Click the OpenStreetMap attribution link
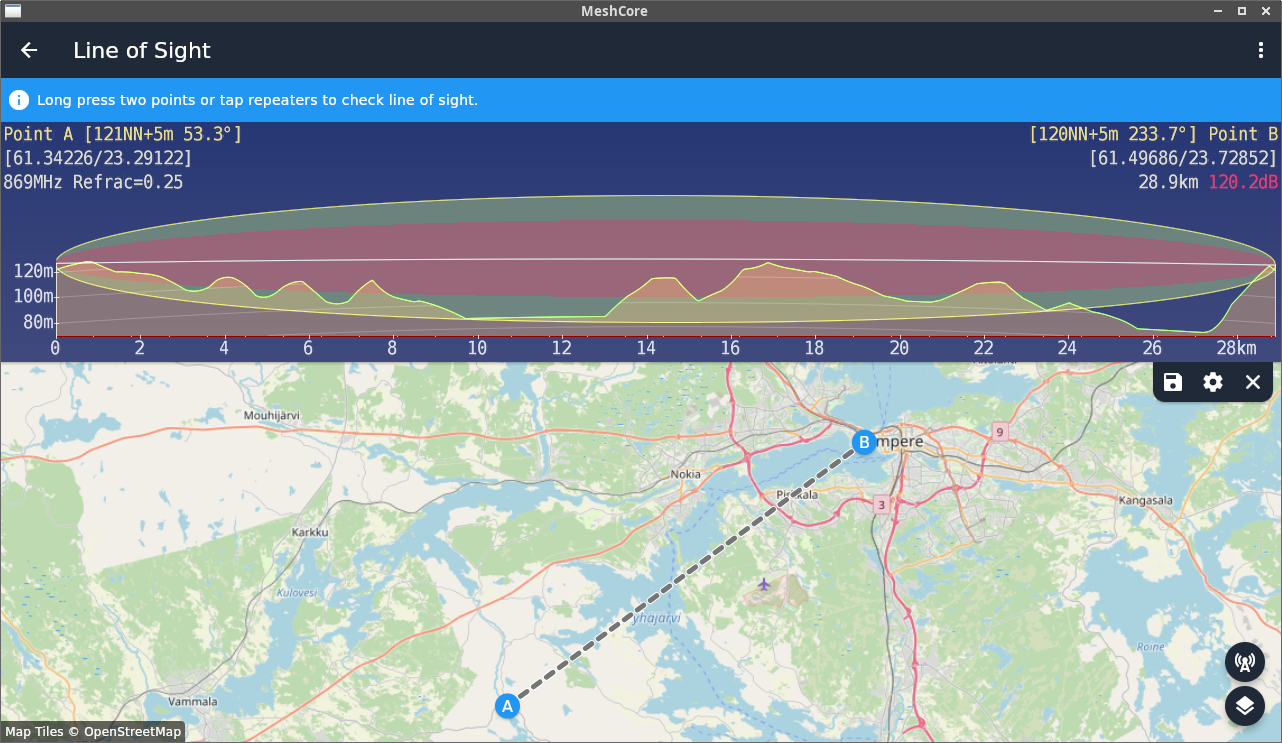Viewport: 1282px width, 743px height. 132,732
